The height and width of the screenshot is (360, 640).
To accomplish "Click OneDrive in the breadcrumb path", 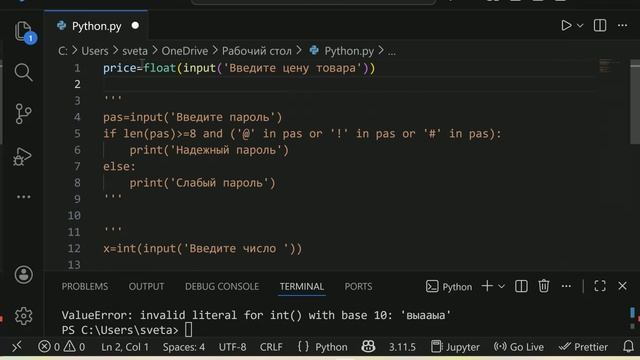I will point(184,51).
